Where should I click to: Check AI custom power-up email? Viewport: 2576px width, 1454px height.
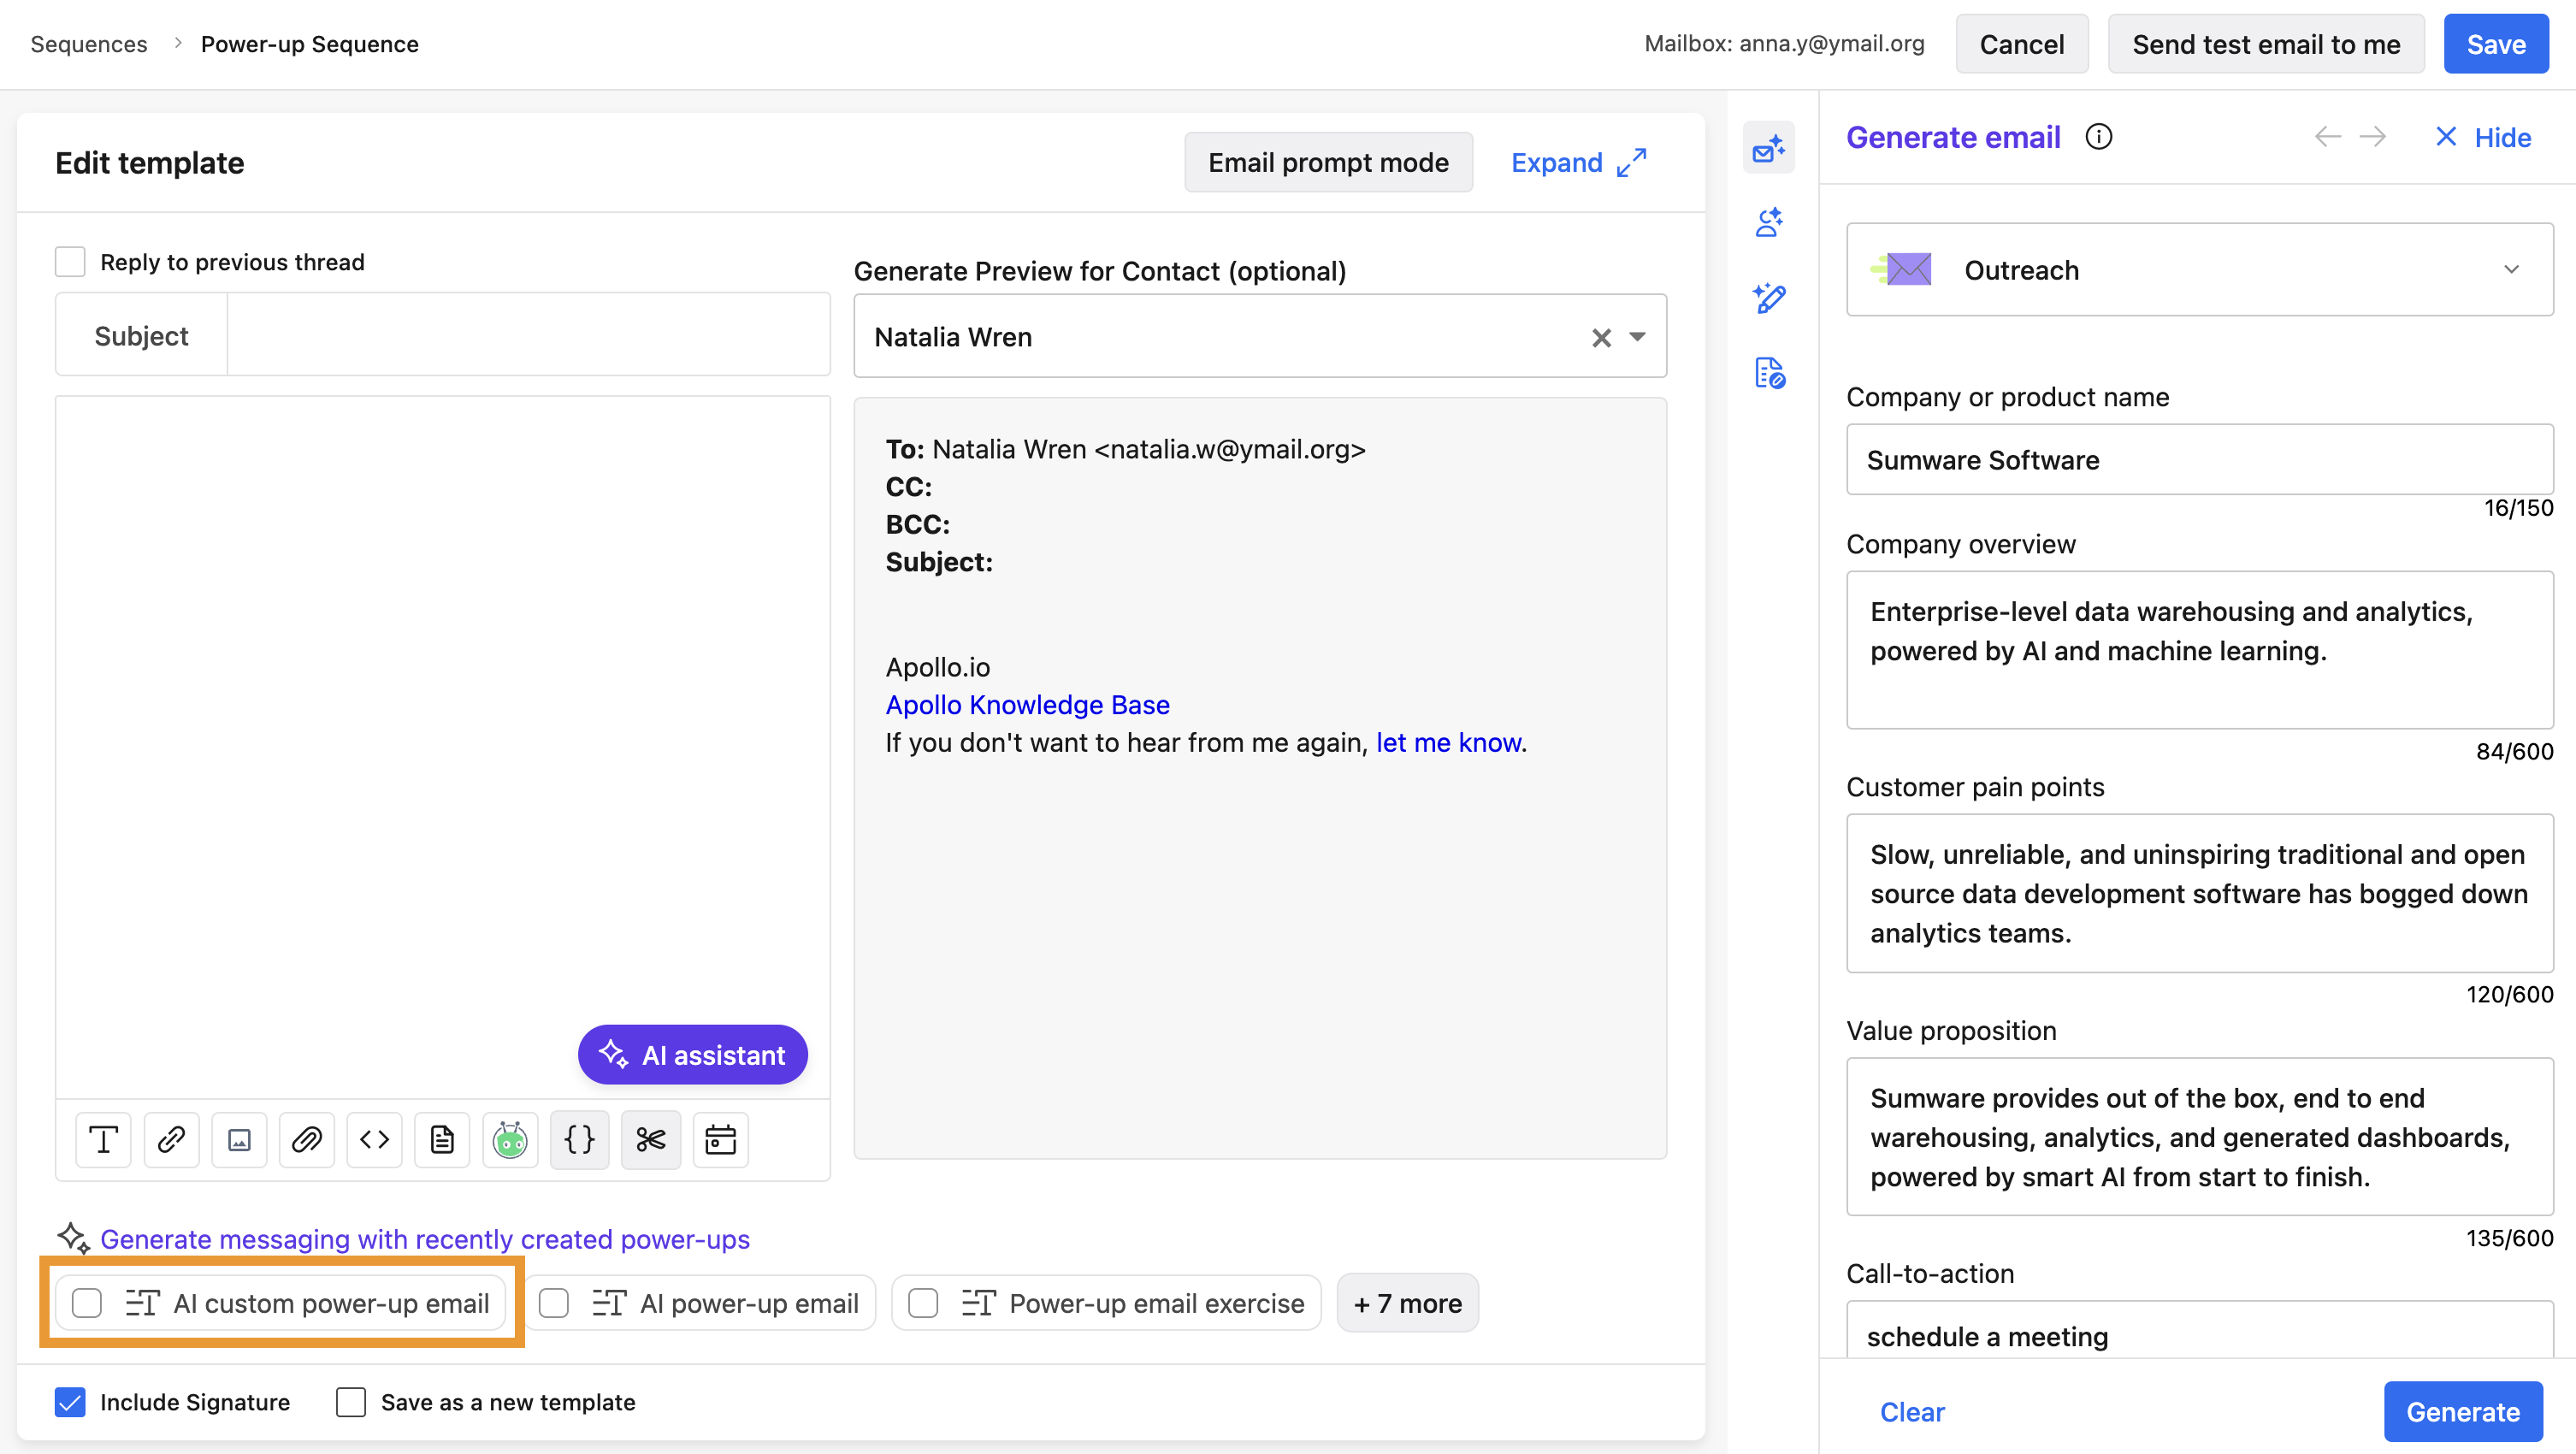point(87,1303)
